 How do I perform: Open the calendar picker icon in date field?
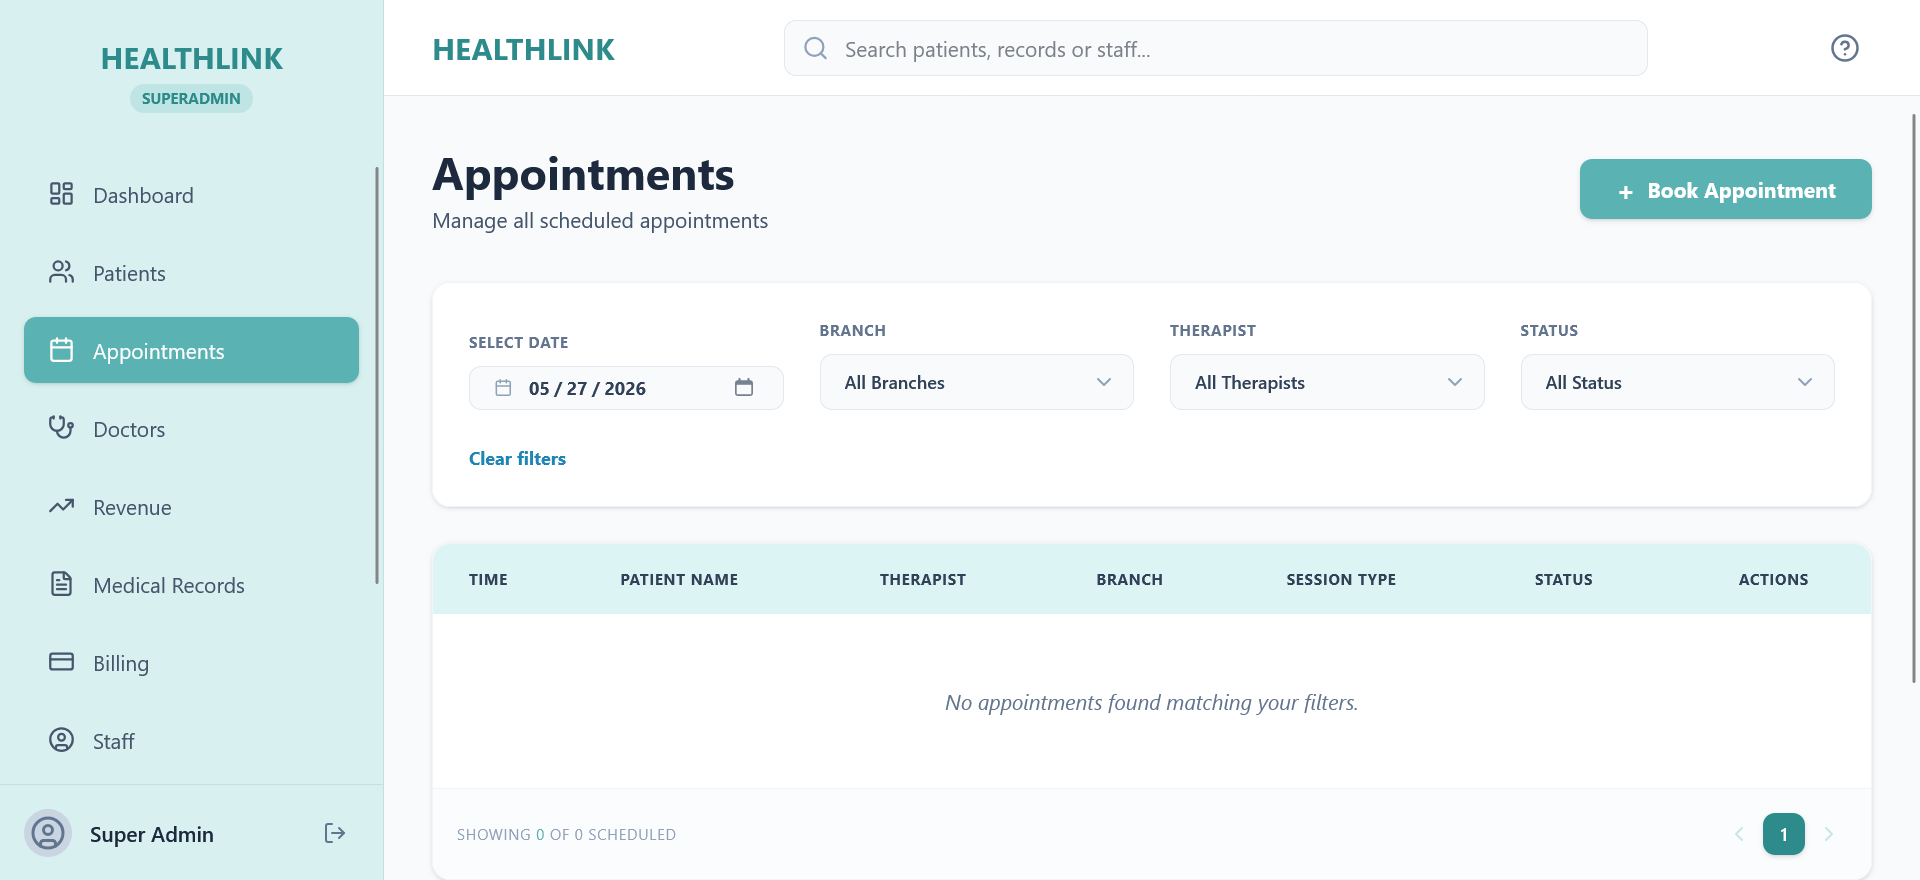(744, 388)
